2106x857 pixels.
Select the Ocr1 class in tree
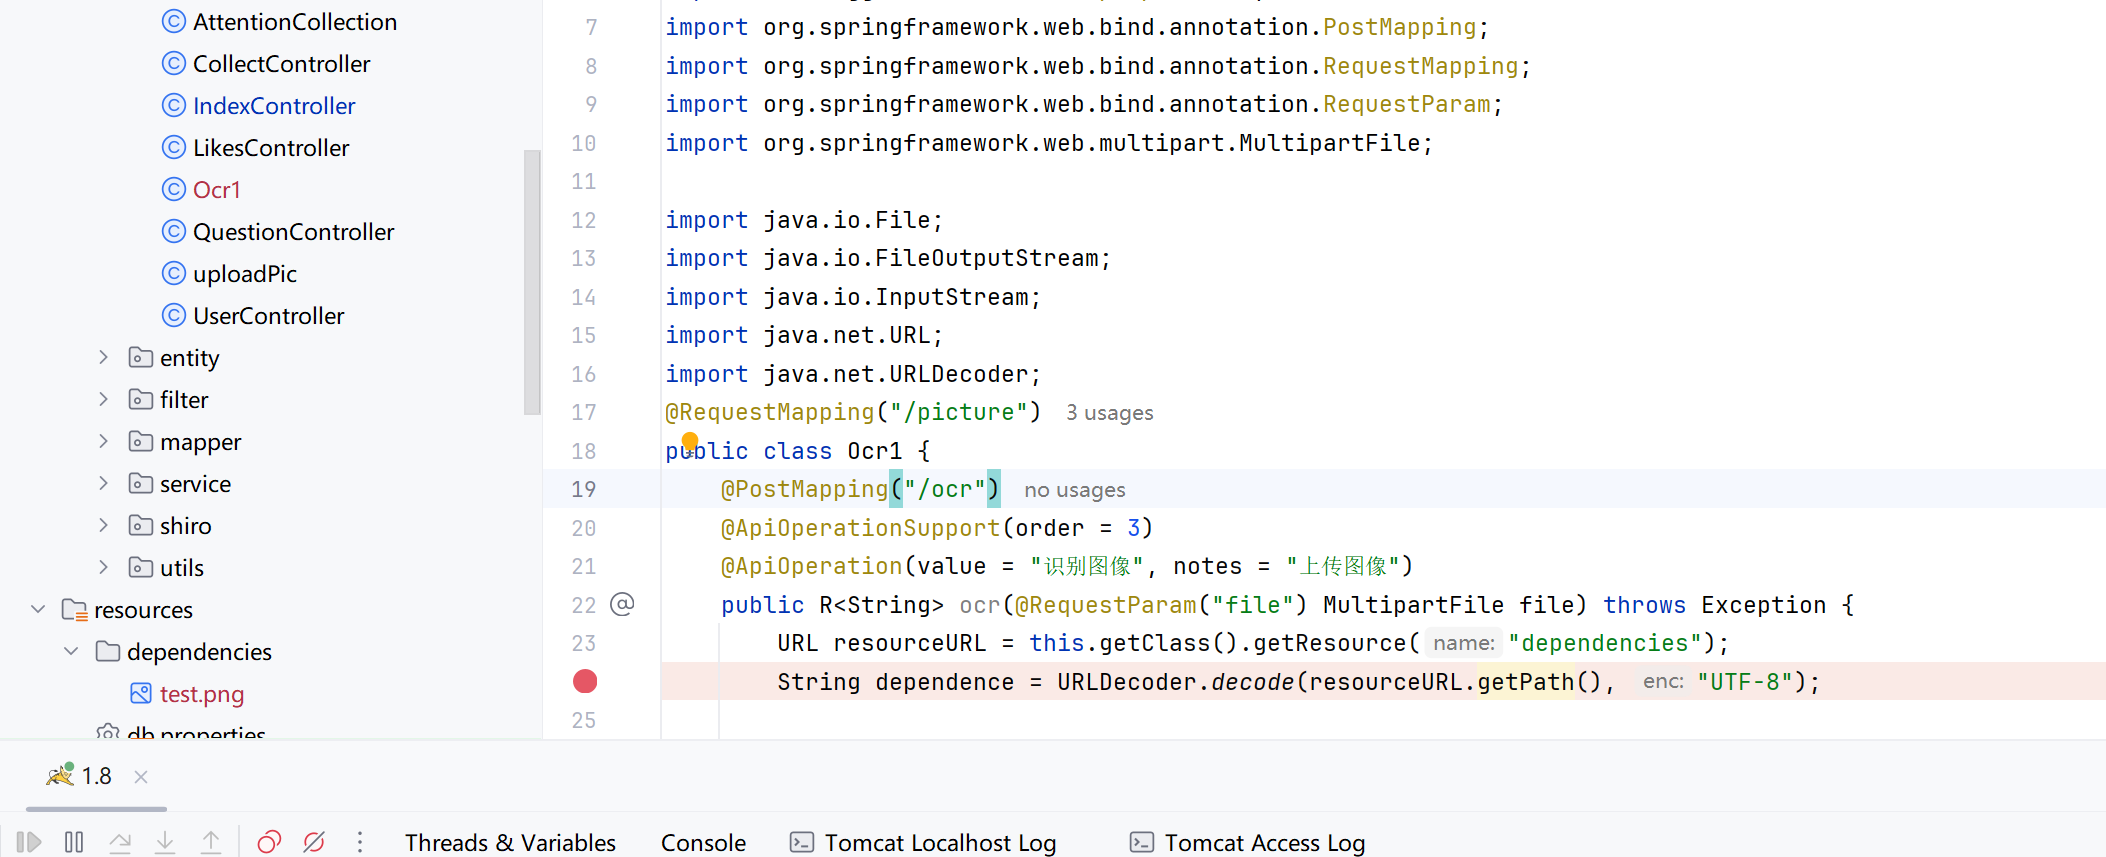tap(216, 190)
